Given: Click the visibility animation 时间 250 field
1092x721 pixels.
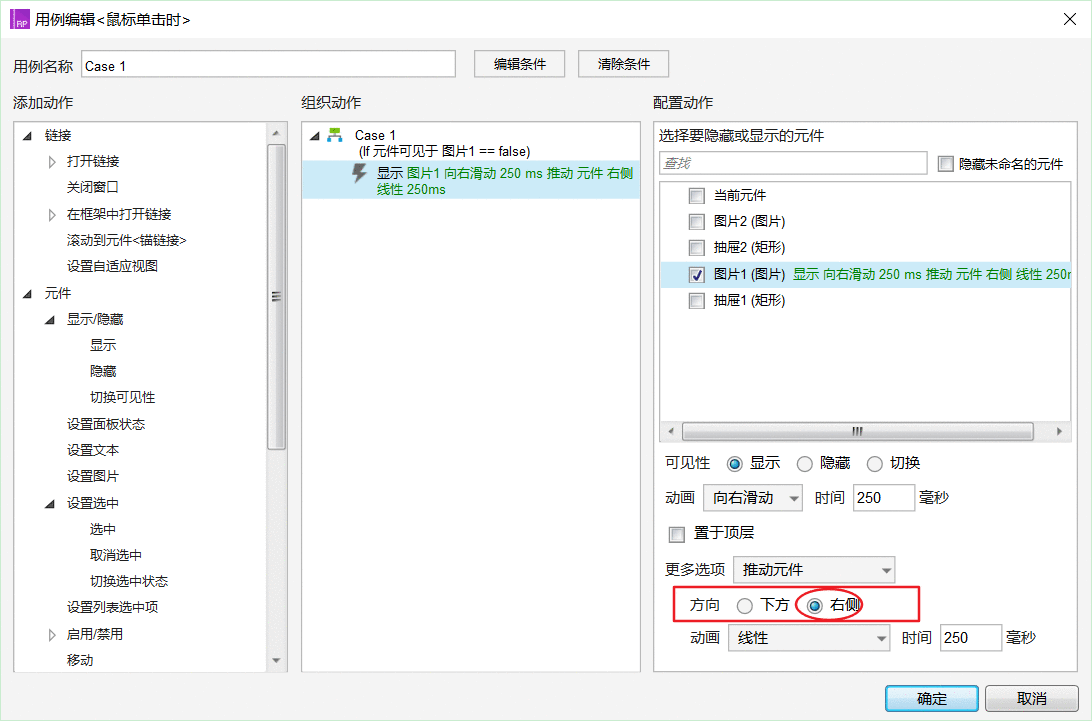Looking at the screenshot, I should point(883,498).
